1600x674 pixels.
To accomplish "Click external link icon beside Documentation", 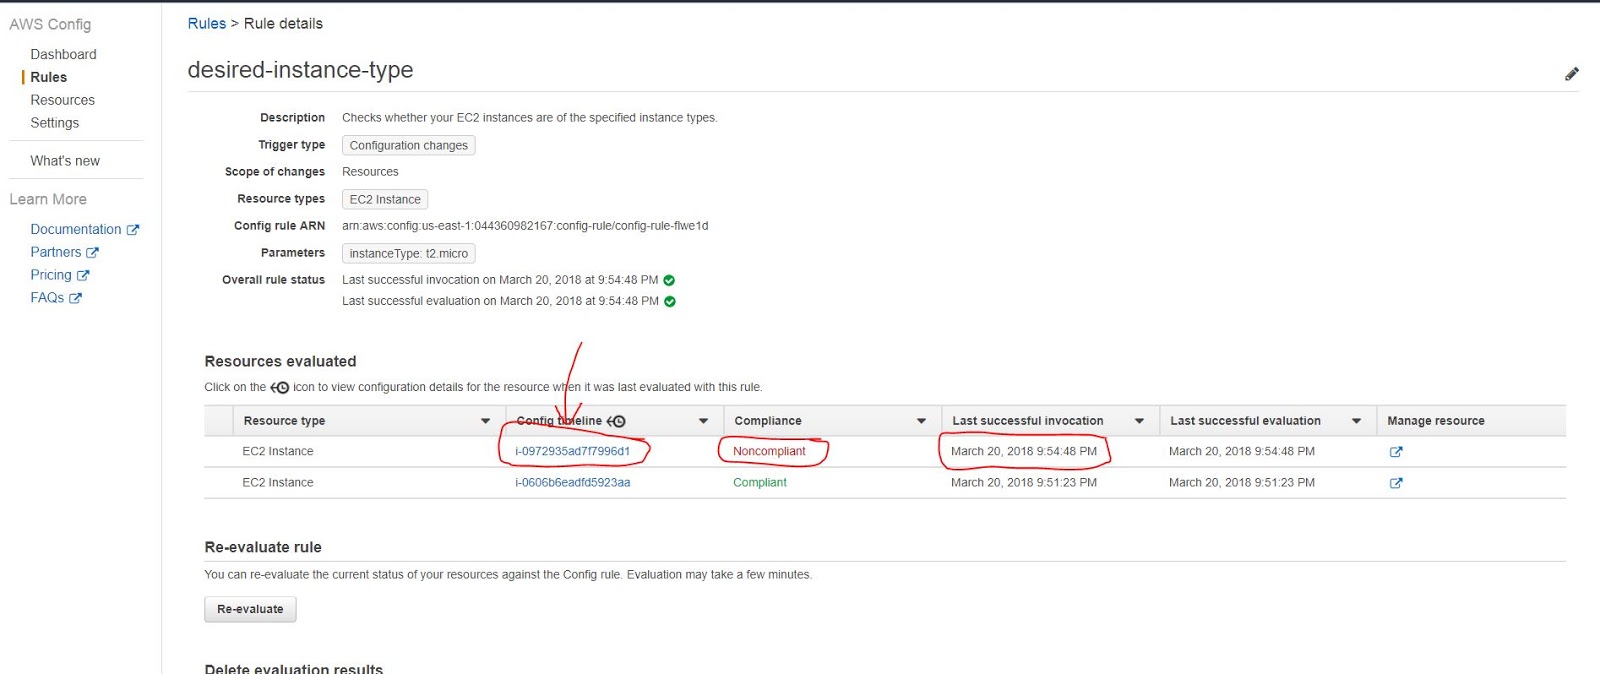I will [133, 230].
